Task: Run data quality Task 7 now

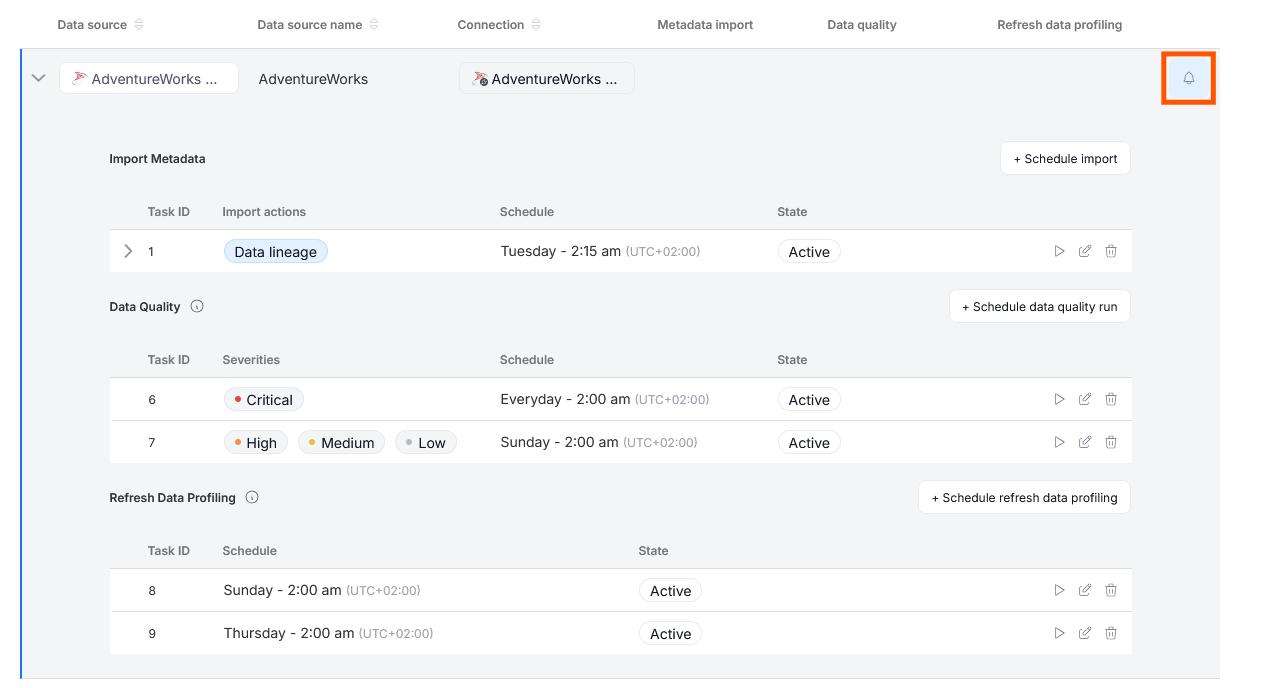Action: point(1059,442)
